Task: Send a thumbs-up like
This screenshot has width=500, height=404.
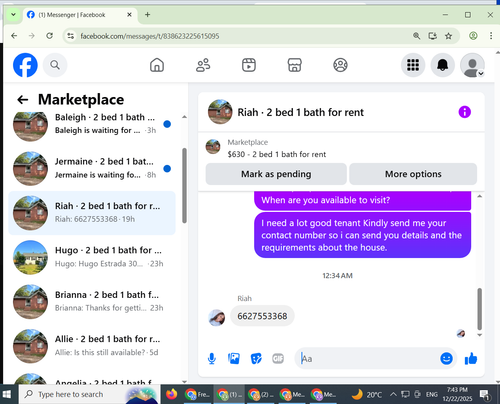Action: point(471,359)
